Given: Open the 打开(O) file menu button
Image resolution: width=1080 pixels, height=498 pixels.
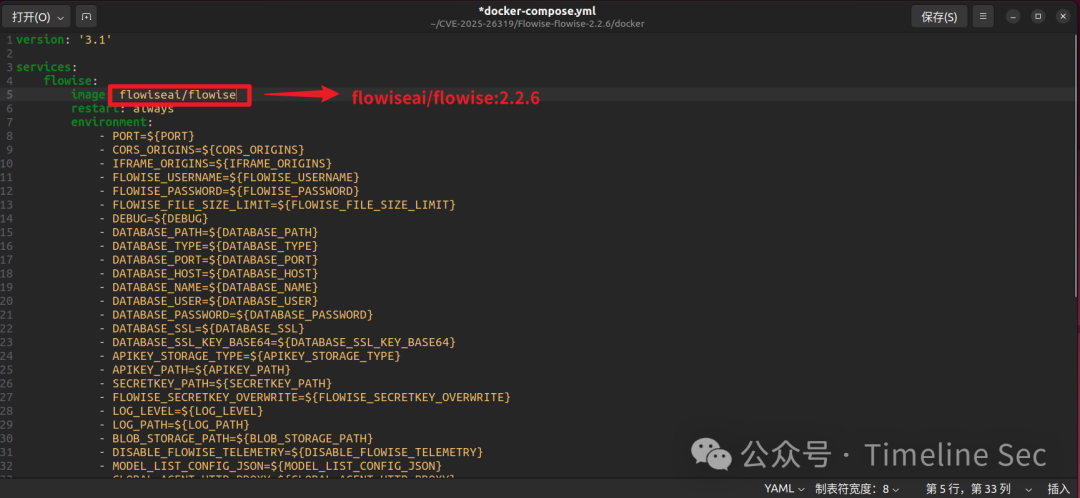Looking at the screenshot, I should pos(37,17).
